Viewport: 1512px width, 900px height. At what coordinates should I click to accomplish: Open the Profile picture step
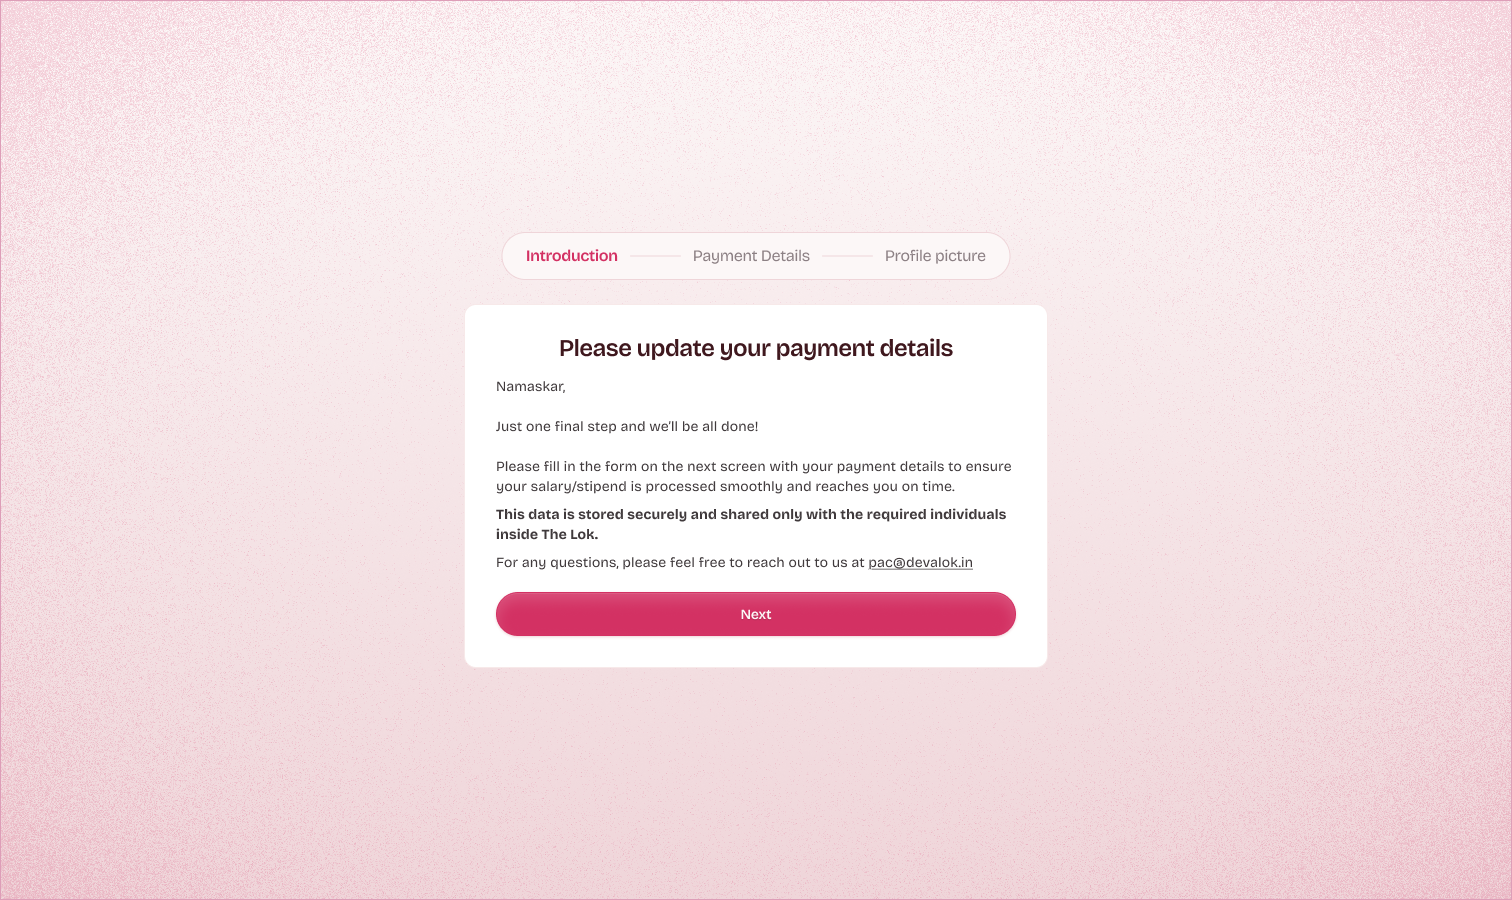click(x=935, y=256)
